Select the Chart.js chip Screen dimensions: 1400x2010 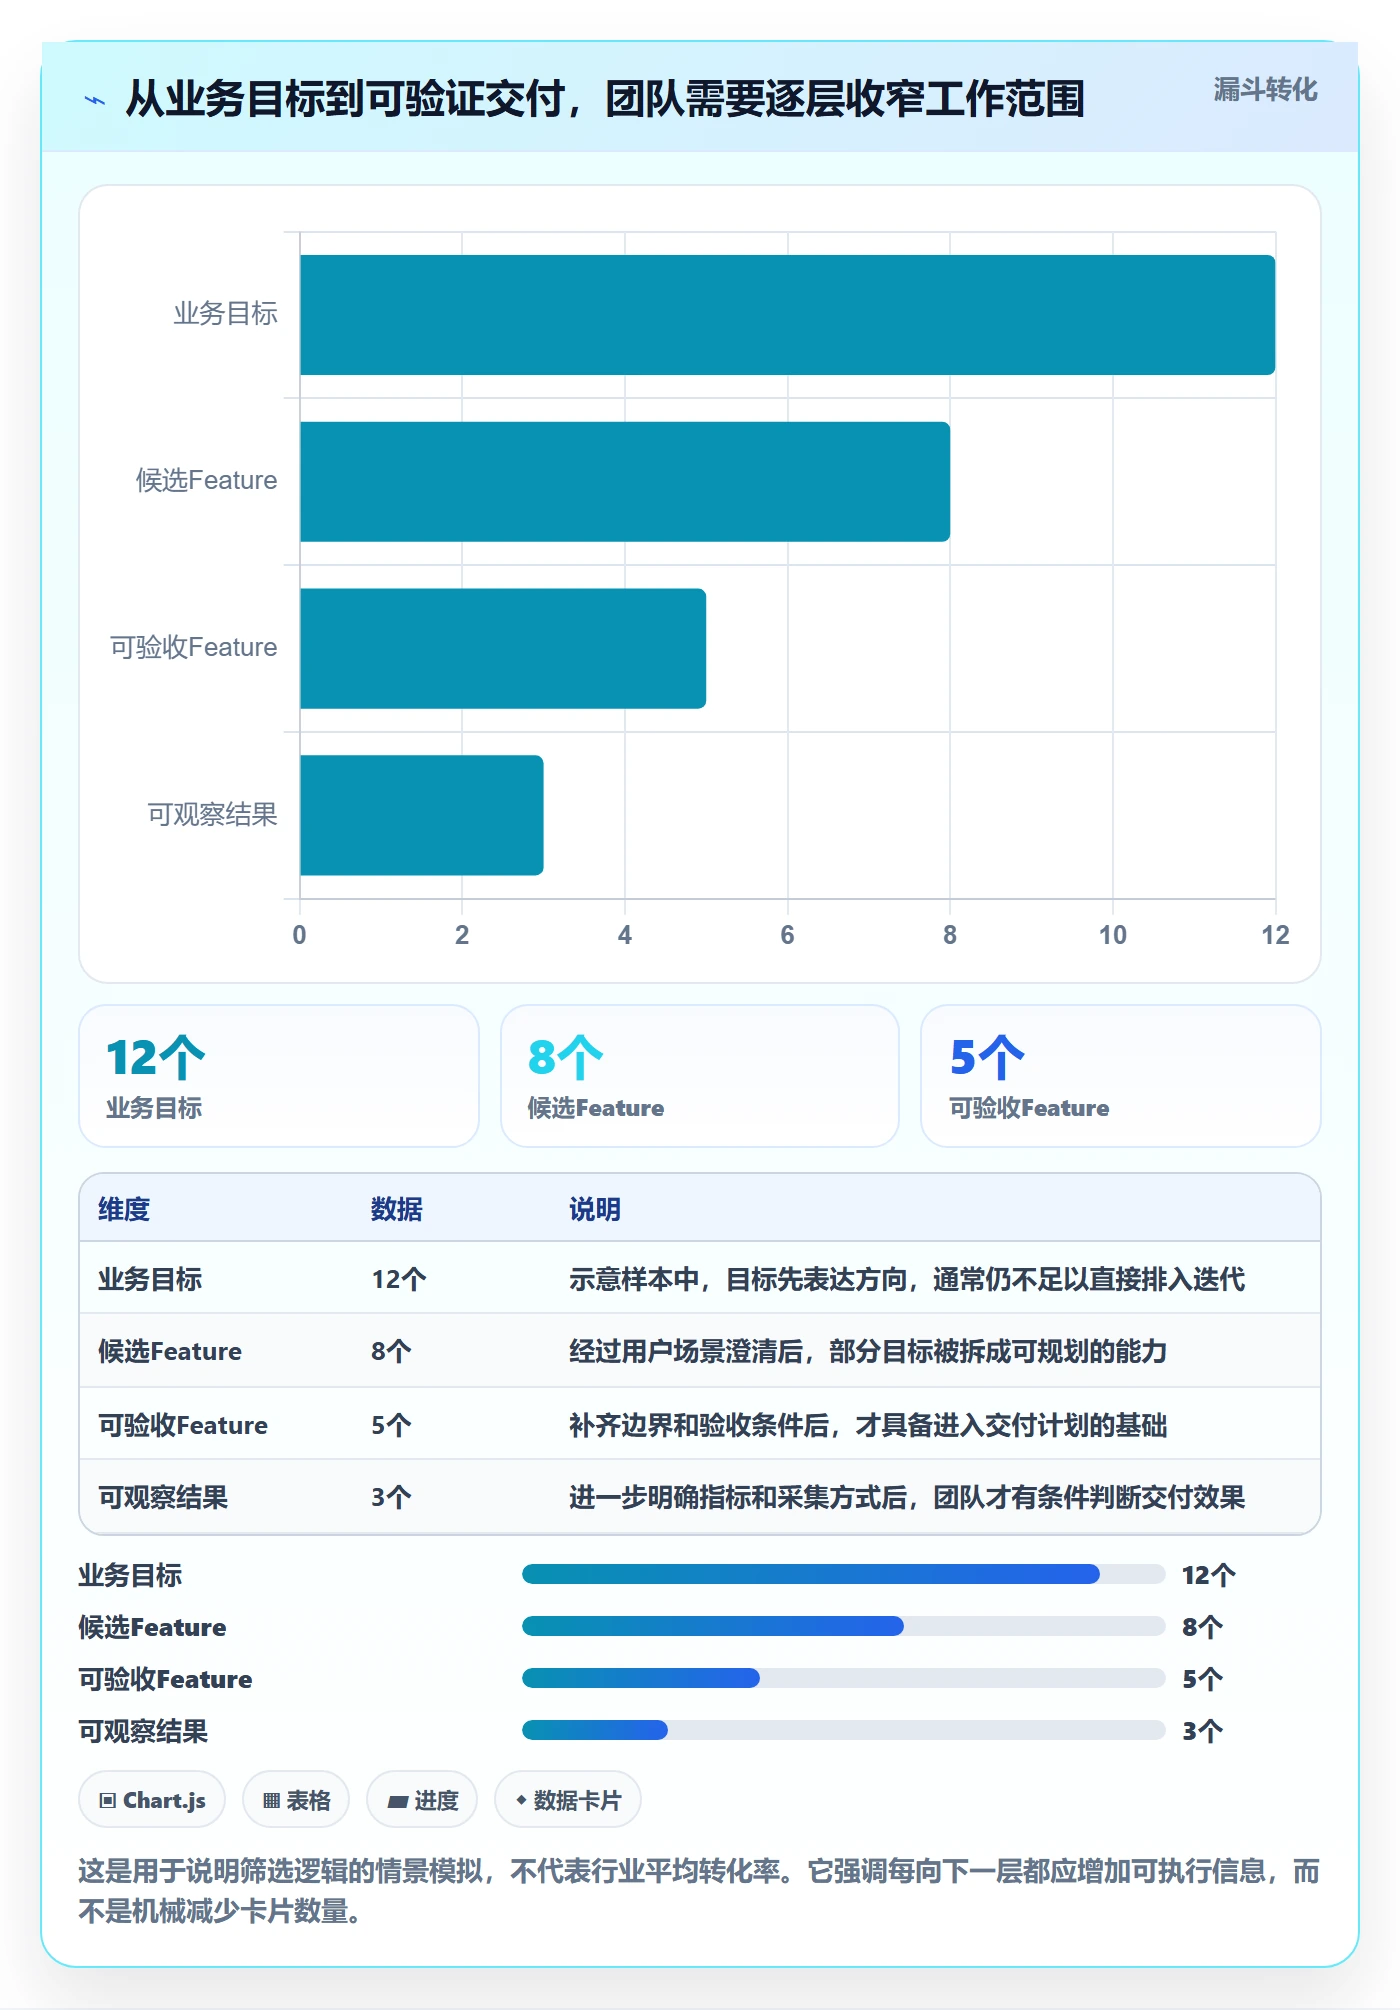pyautogui.click(x=152, y=1800)
